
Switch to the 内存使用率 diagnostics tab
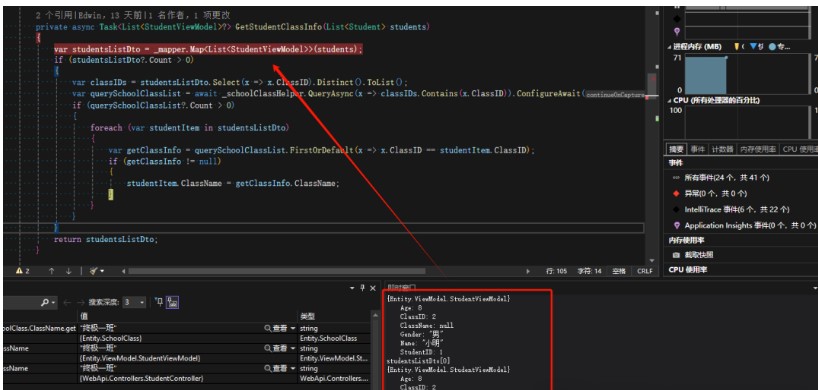pos(757,149)
